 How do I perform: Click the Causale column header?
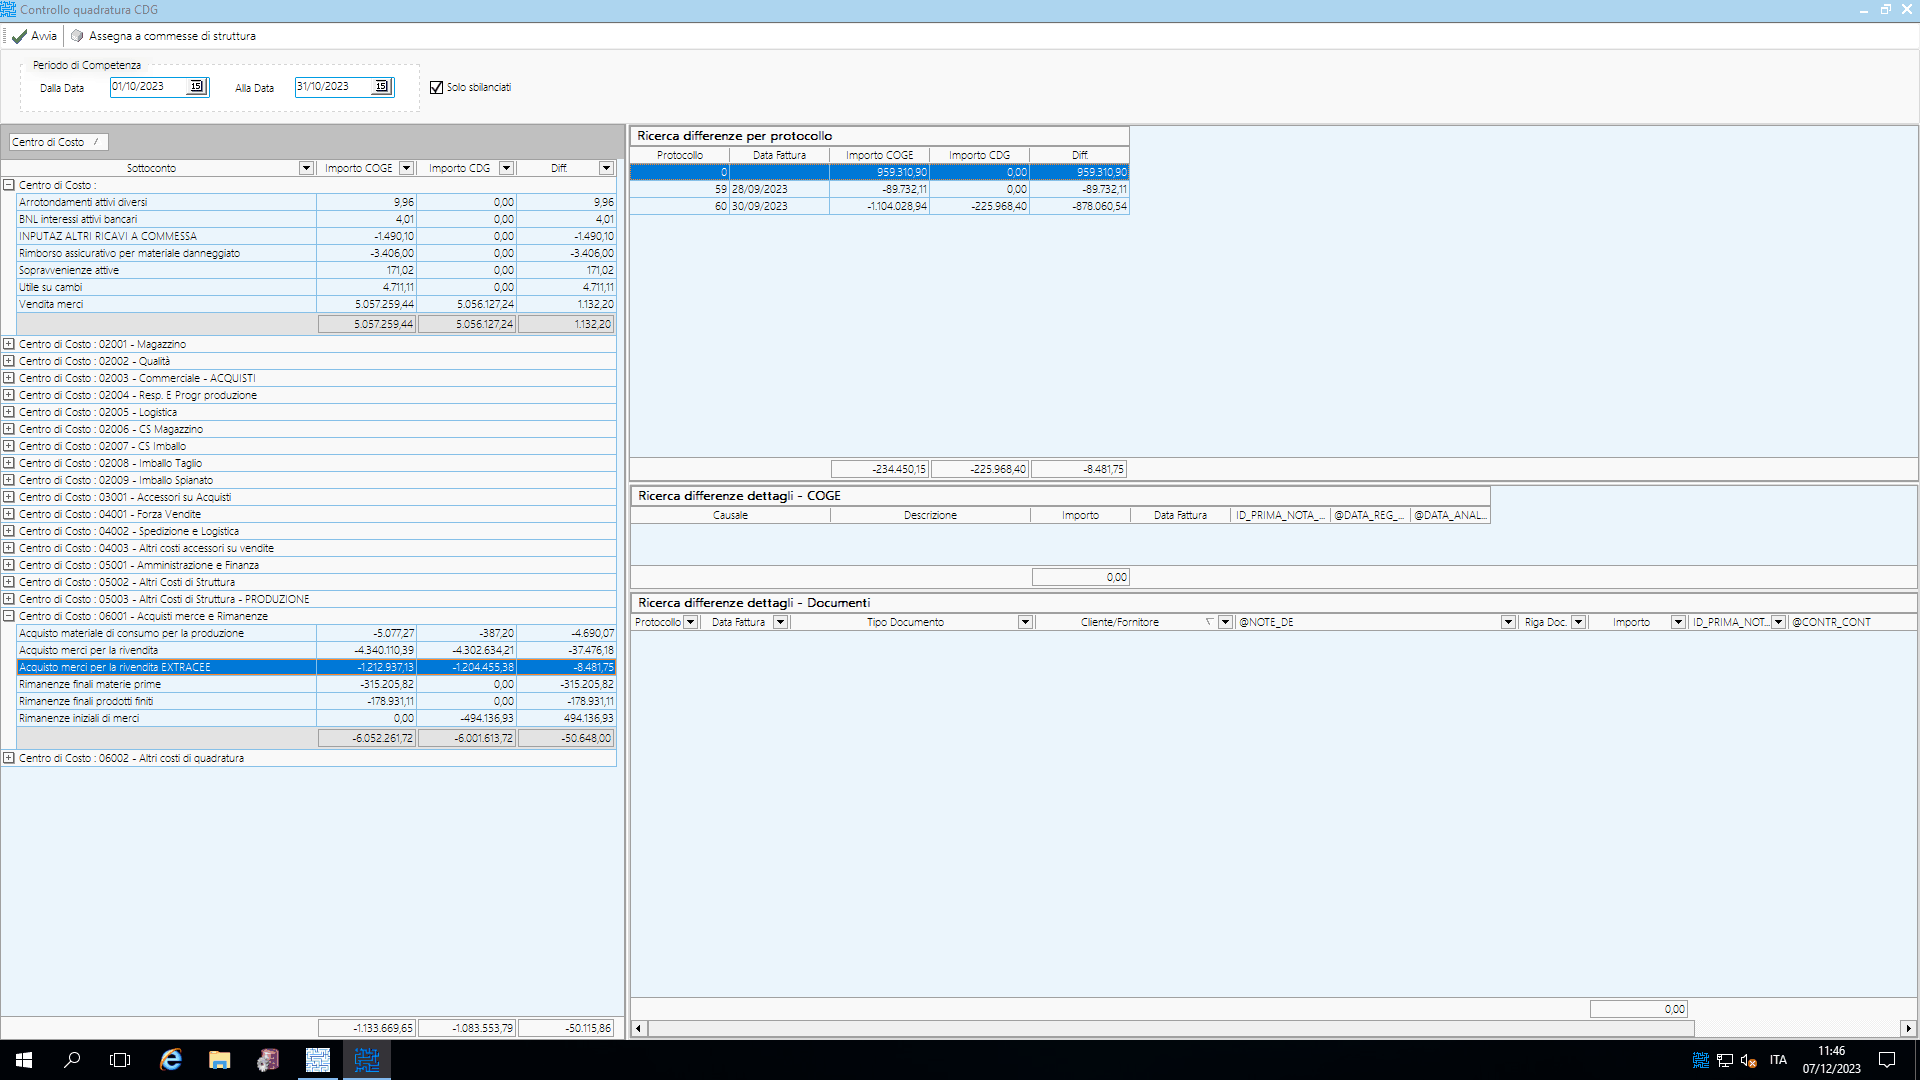click(730, 515)
